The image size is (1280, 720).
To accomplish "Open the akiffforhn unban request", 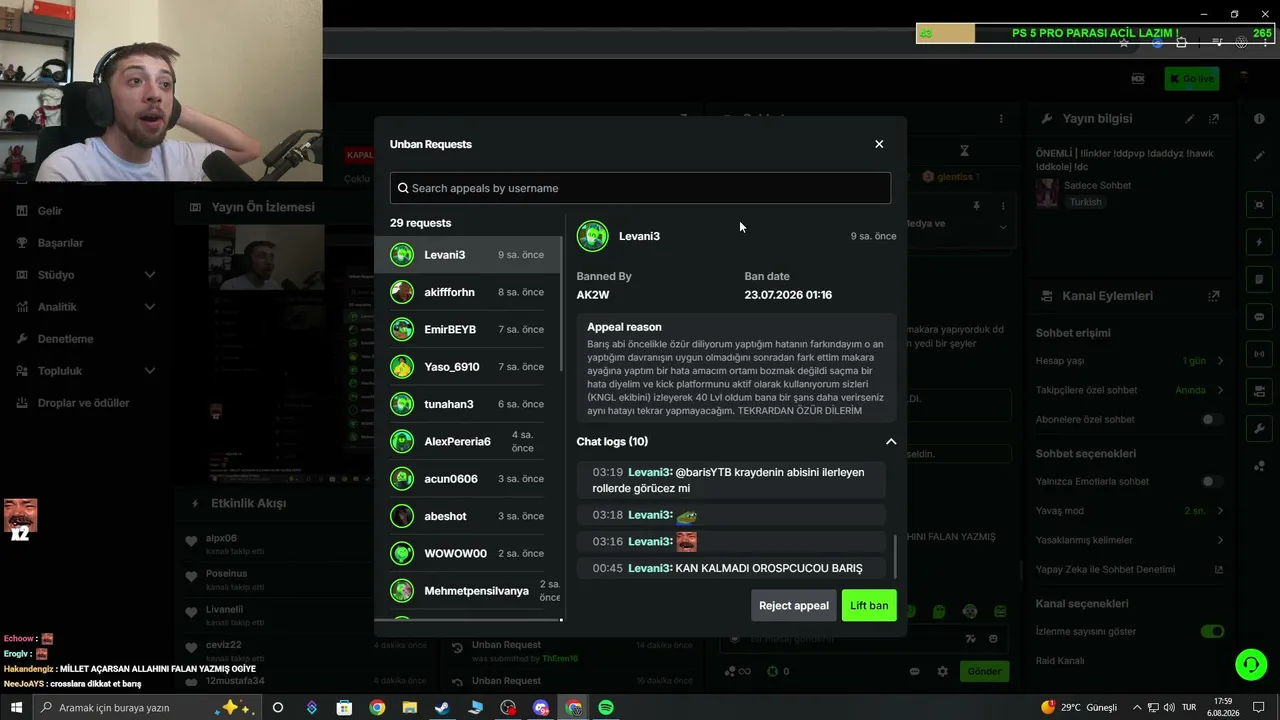I will (468, 292).
